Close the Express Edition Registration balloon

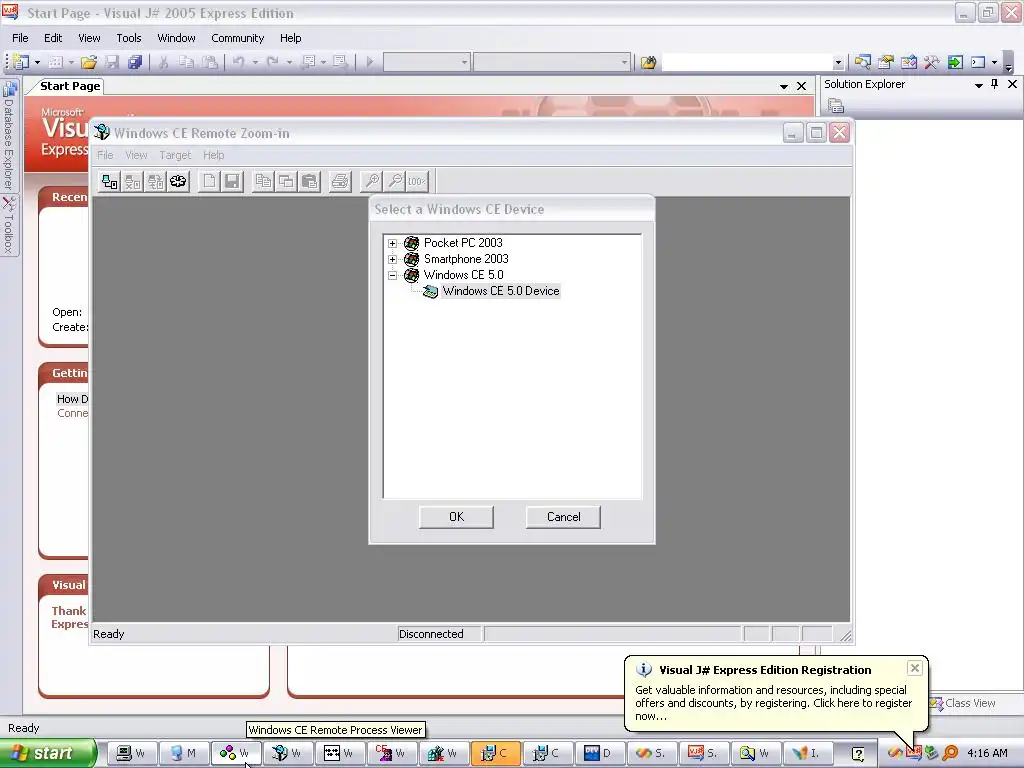click(914, 667)
